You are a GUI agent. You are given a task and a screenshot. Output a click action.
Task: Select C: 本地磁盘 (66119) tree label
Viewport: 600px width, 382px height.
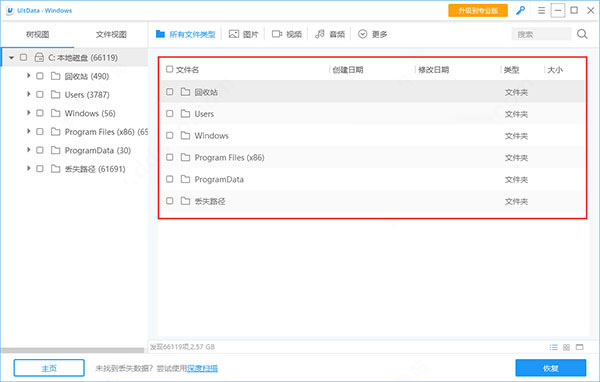tap(83, 58)
